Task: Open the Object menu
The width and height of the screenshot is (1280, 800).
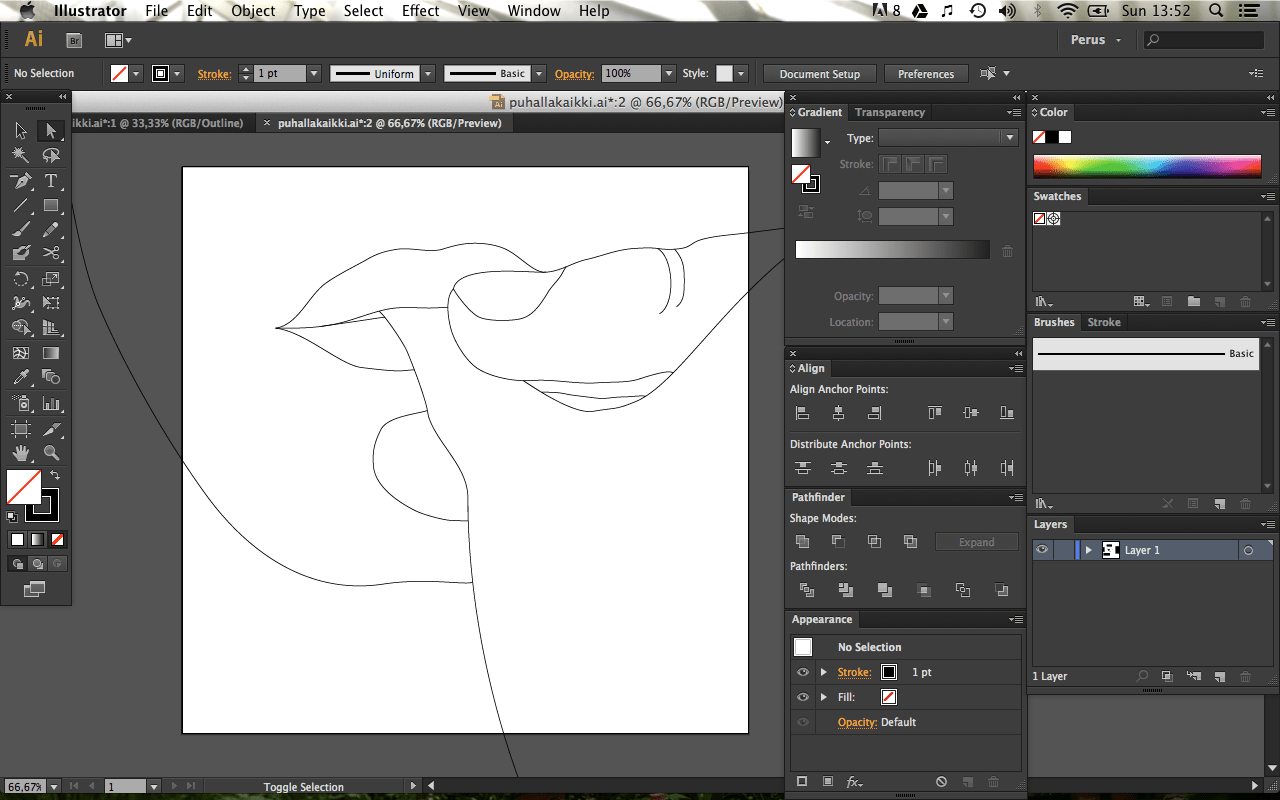Action: tap(253, 11)
